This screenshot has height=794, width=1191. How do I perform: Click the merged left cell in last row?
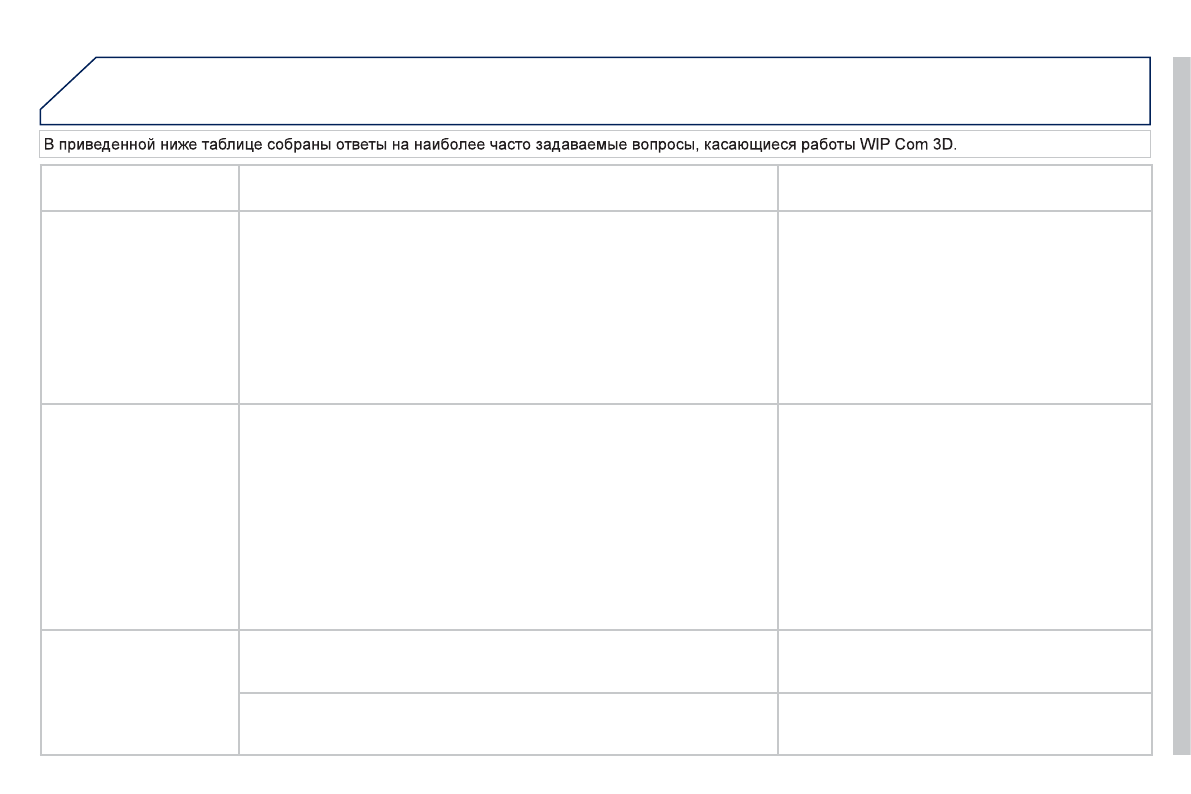pos(139,692)
